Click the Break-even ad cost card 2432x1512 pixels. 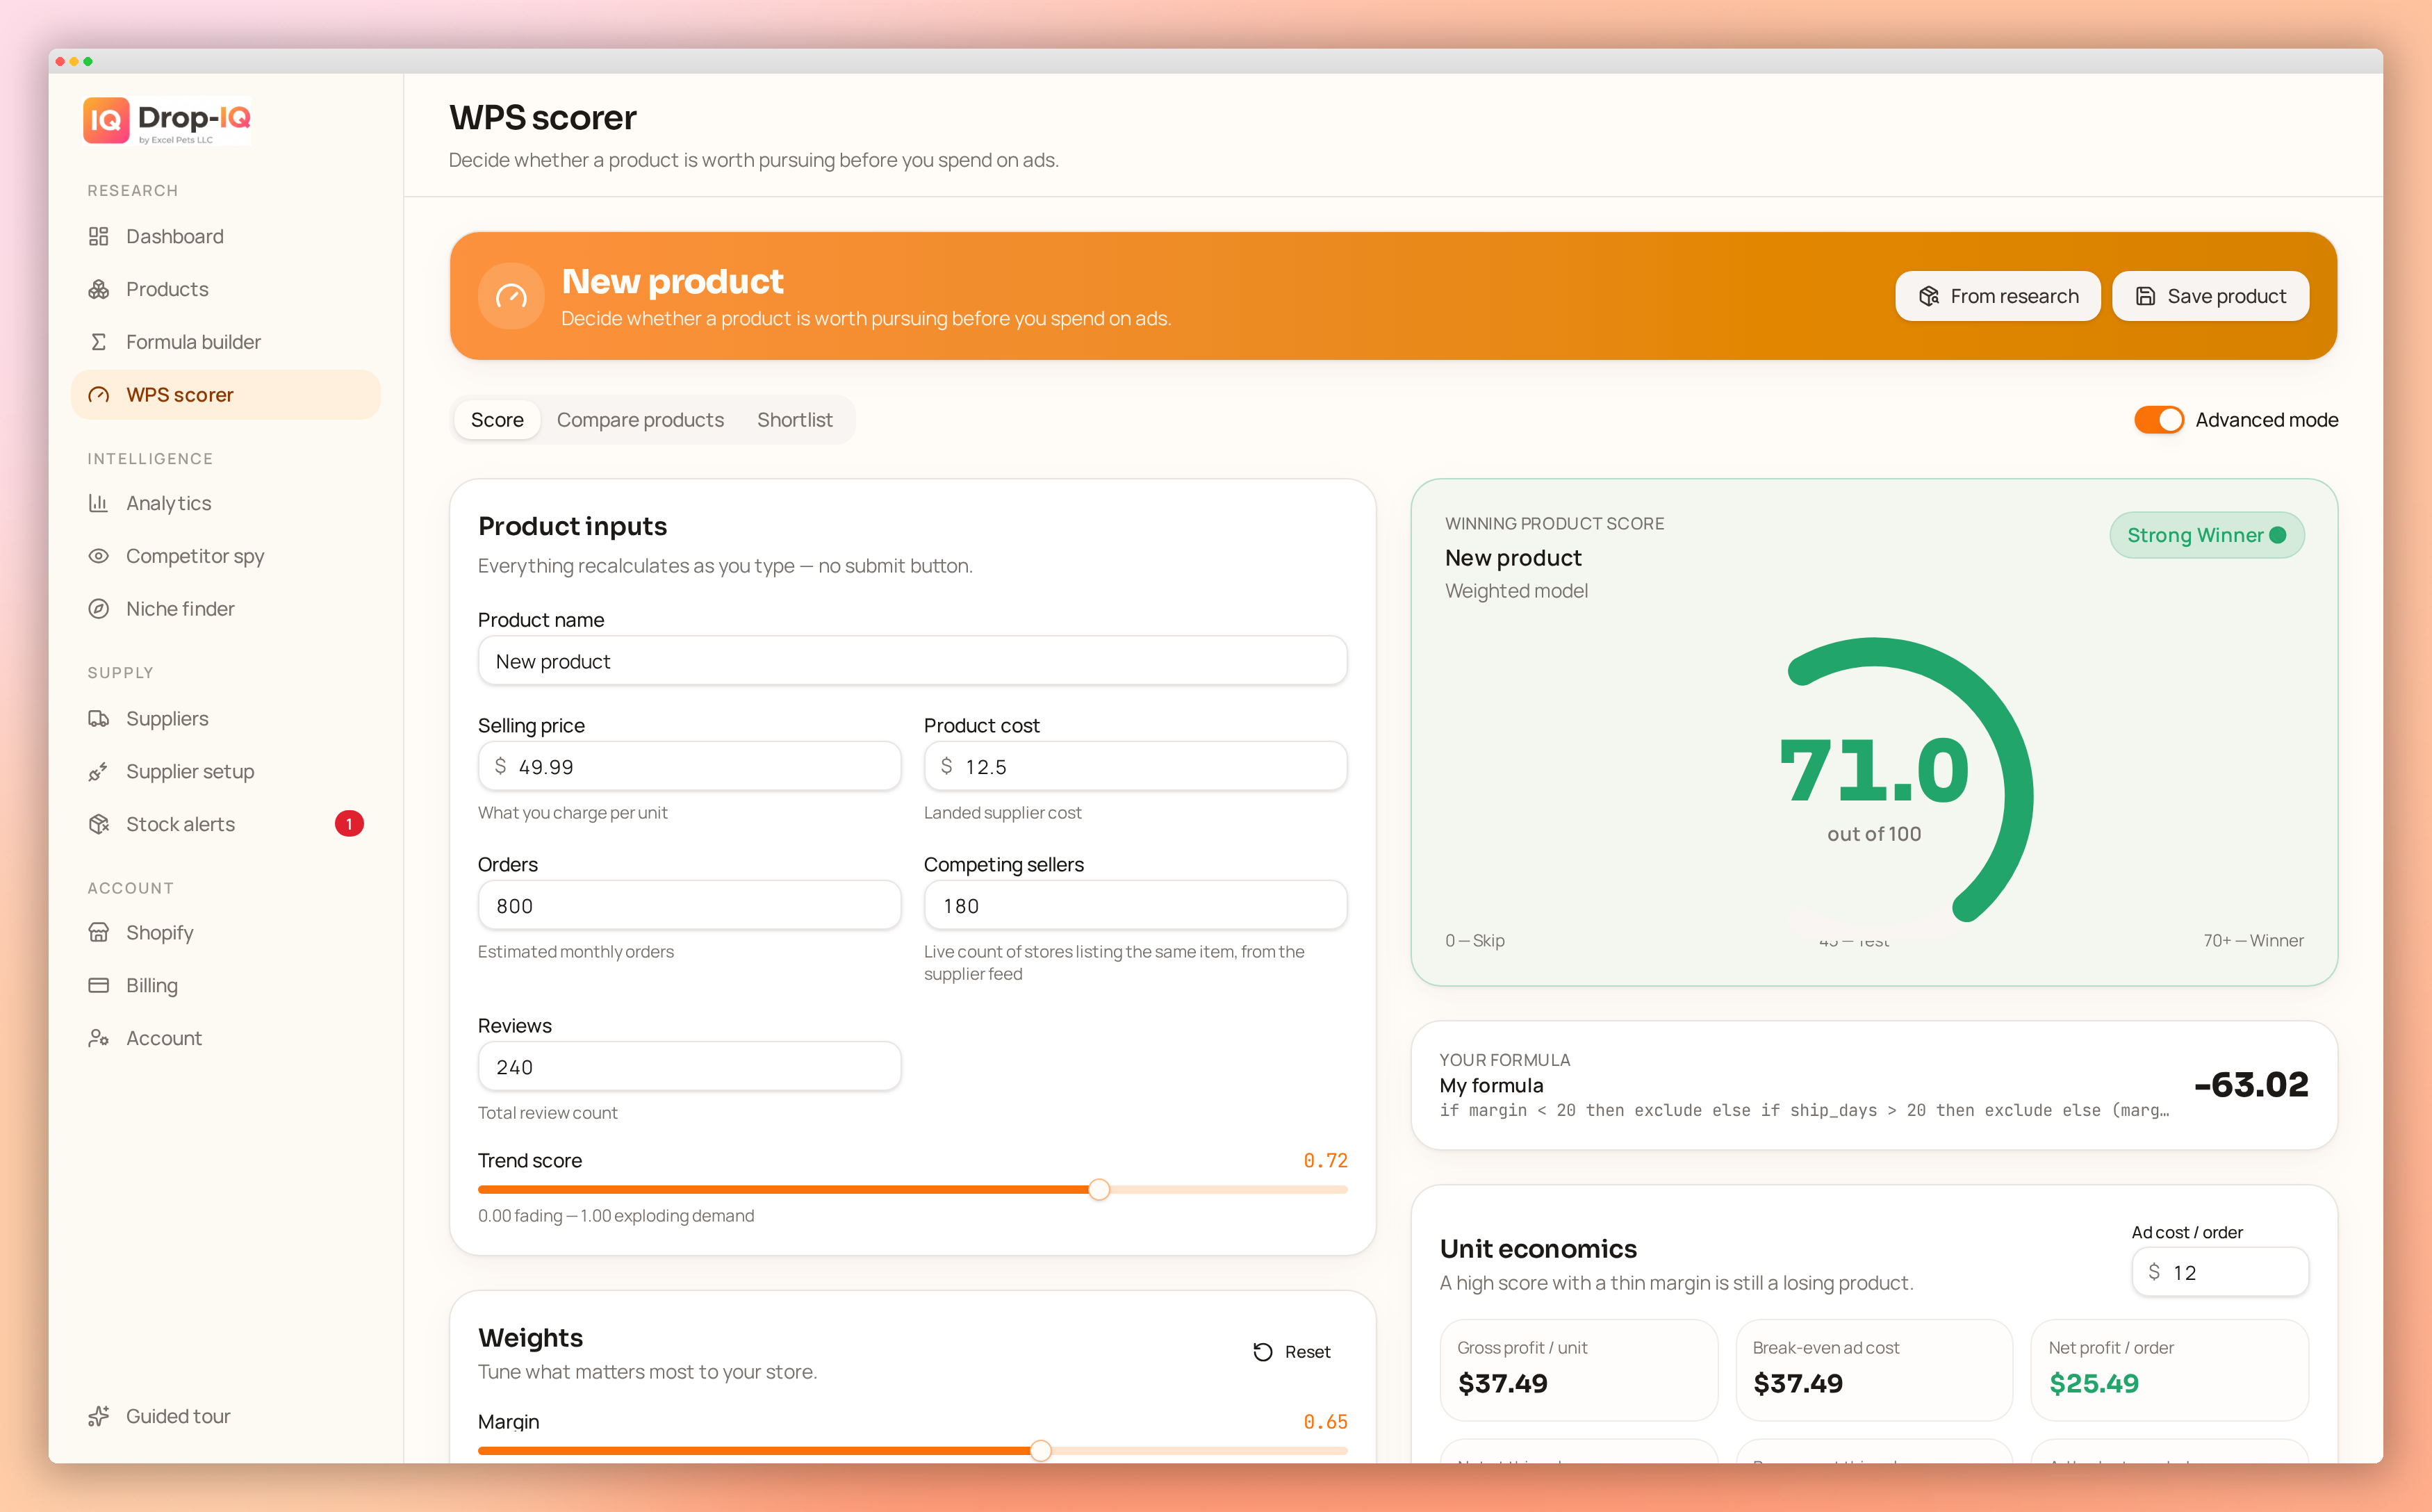1874,1369
